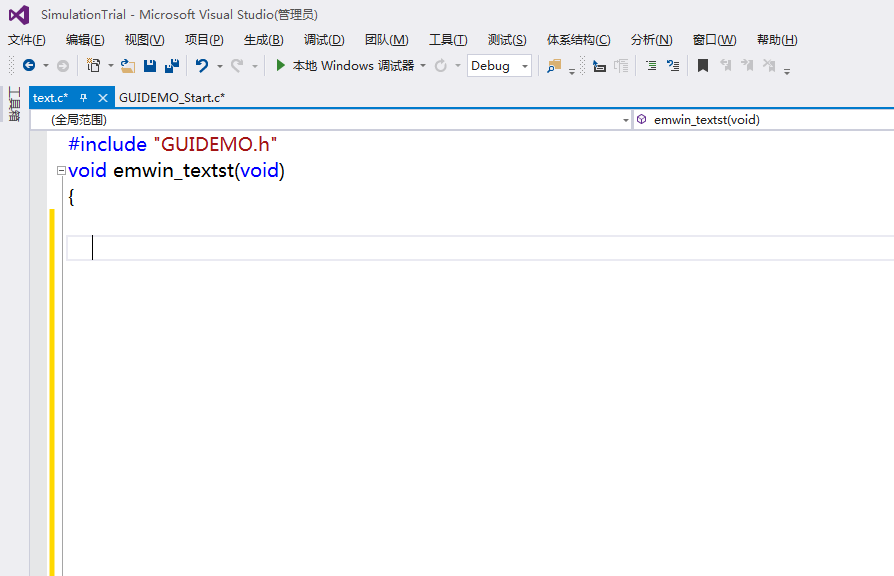Open the Debug configuration combo box

point(499,66)
